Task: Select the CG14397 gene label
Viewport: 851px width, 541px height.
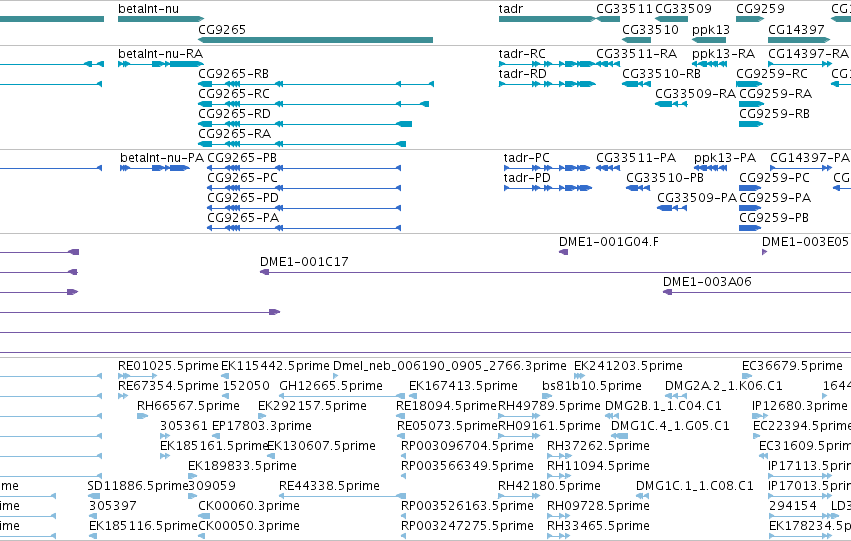Action: [x=796, y=30]
